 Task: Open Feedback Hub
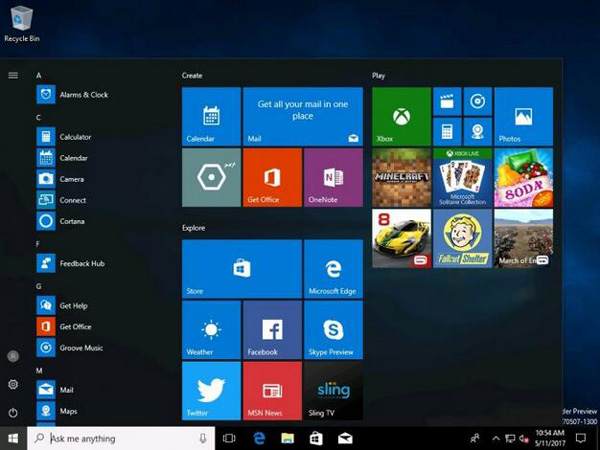[x=71, y=263]
